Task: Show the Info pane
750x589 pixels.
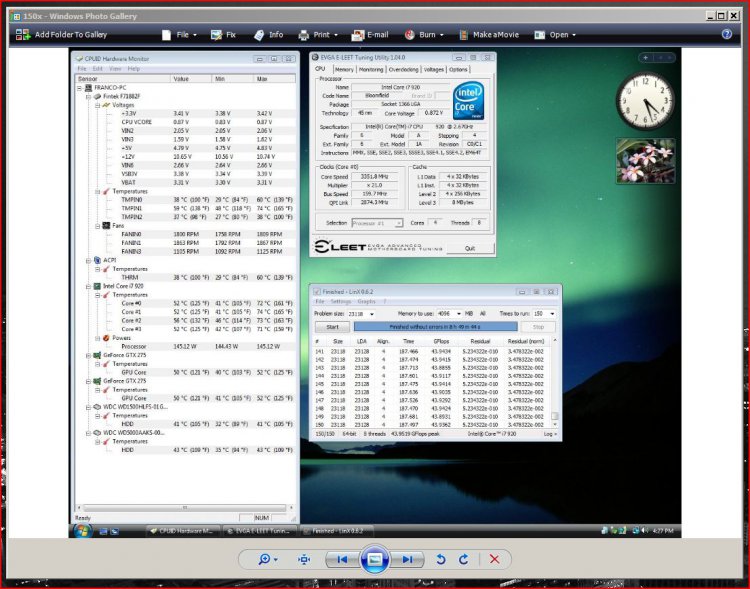Action: (x=268, y=34)
